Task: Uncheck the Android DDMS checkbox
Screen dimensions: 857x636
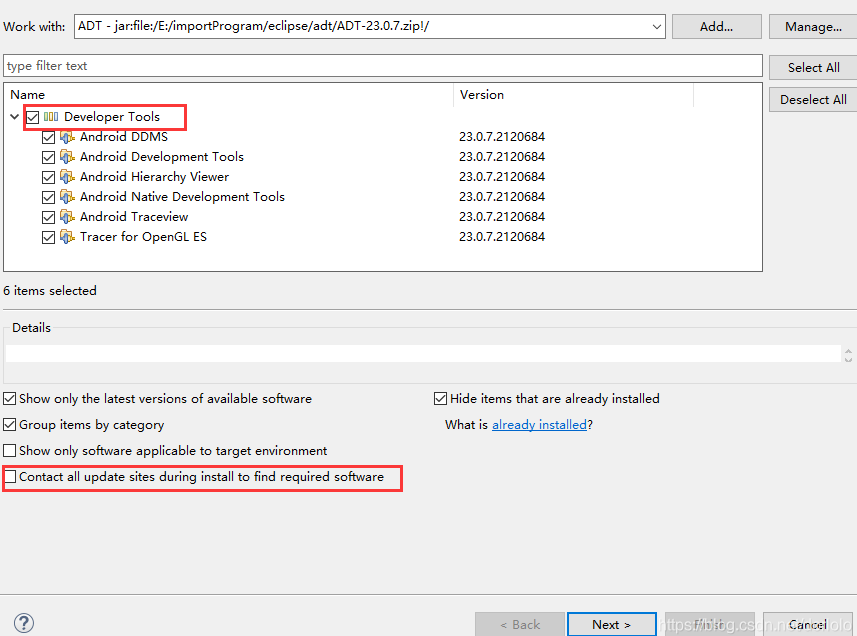Action: pos(48,138)
